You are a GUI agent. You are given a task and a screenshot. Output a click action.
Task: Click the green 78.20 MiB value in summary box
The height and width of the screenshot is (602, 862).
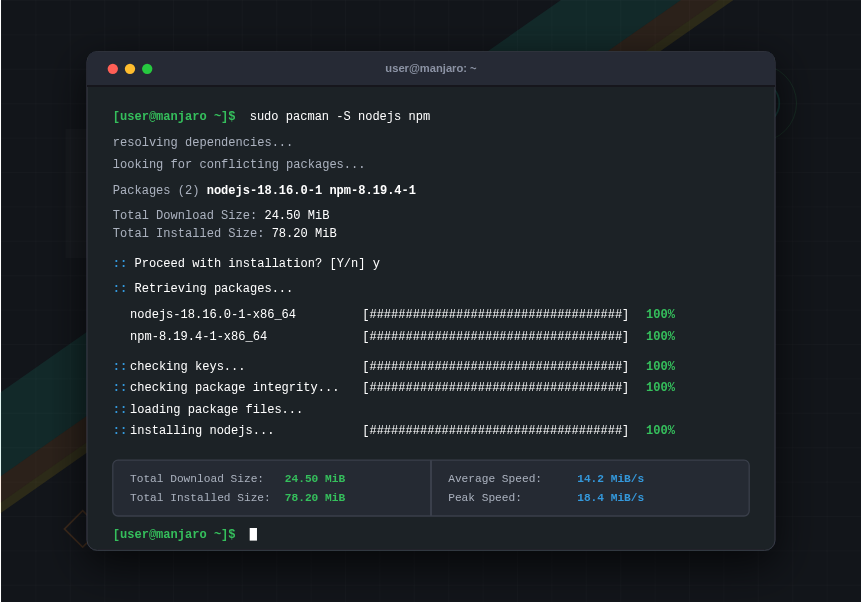click(x=315, y=498)
